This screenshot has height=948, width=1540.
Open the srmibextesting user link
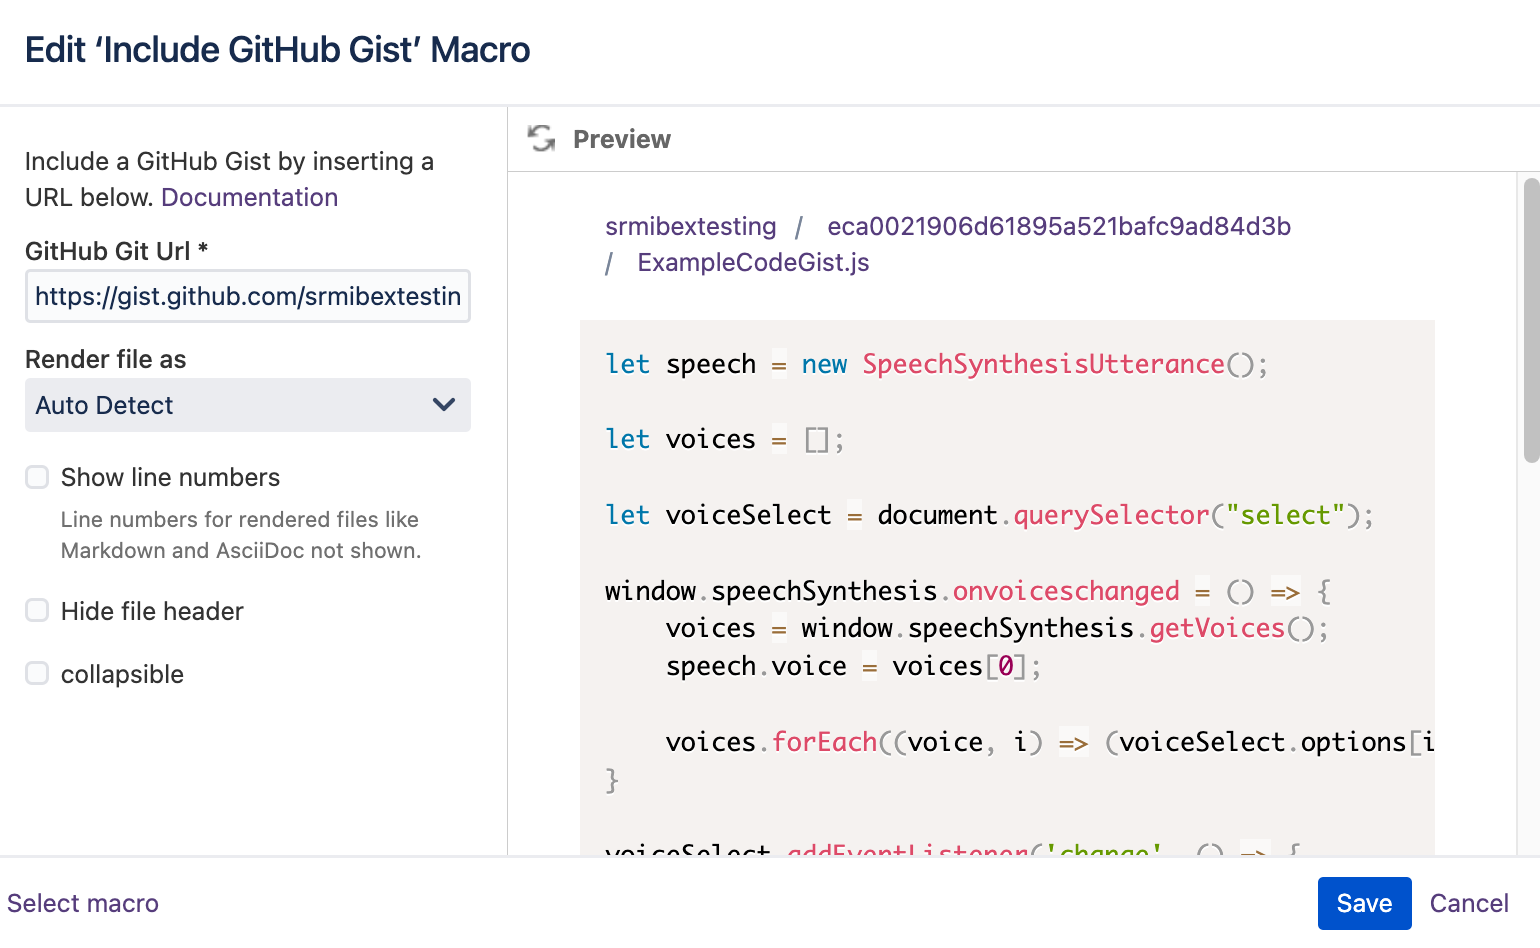690,227
